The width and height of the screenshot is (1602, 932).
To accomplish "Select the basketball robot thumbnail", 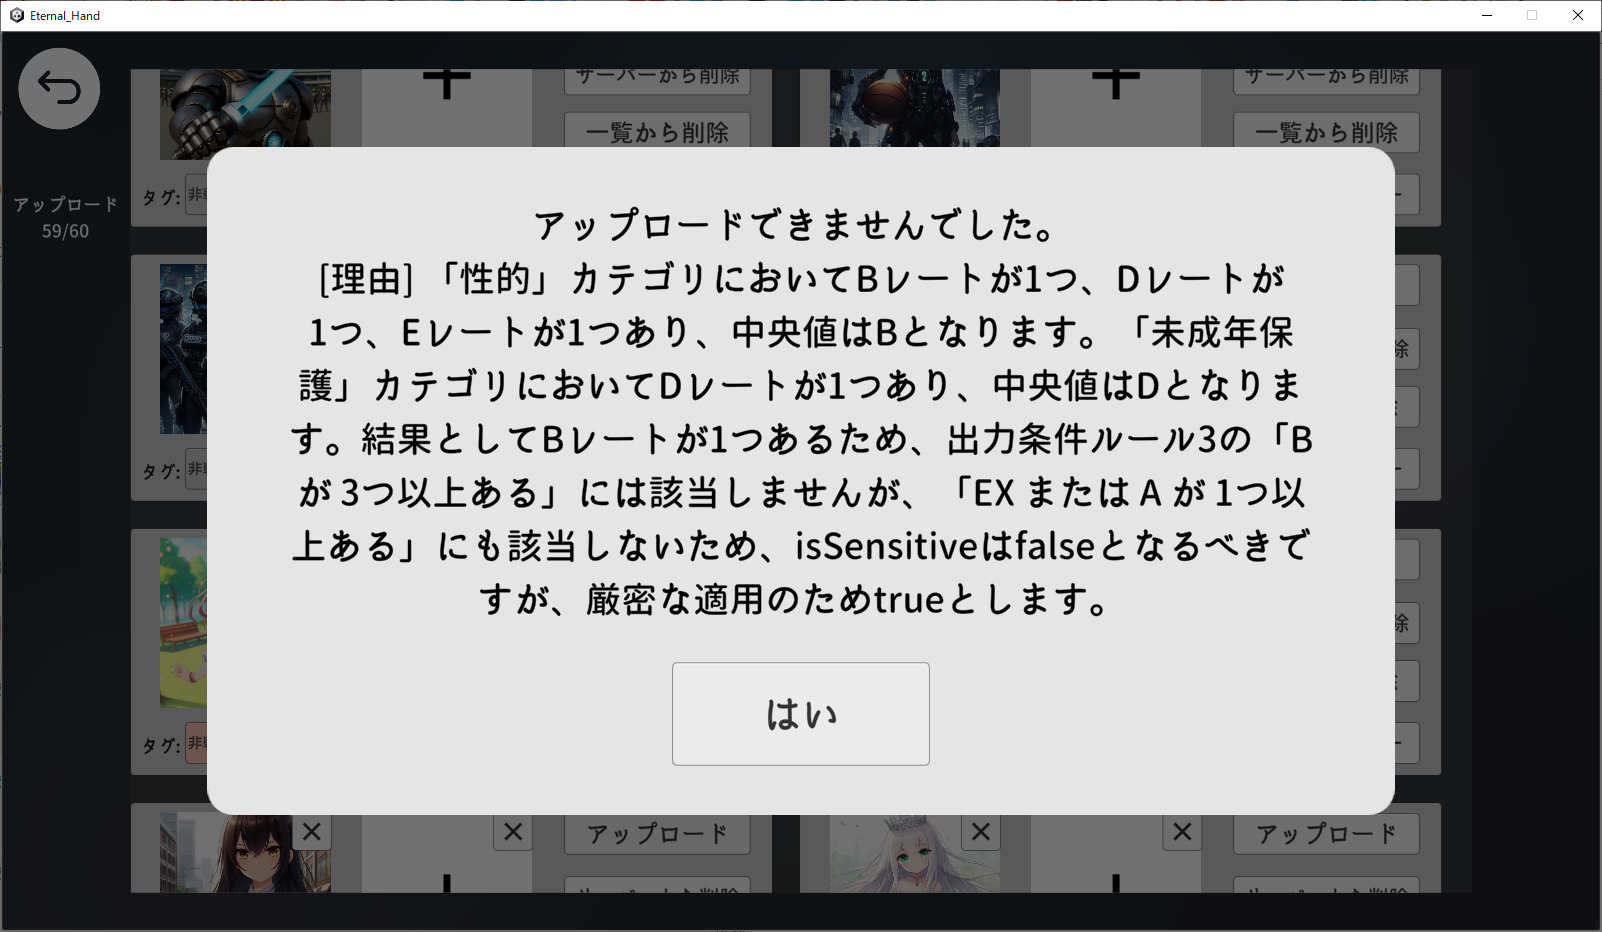I will [915, 108].
